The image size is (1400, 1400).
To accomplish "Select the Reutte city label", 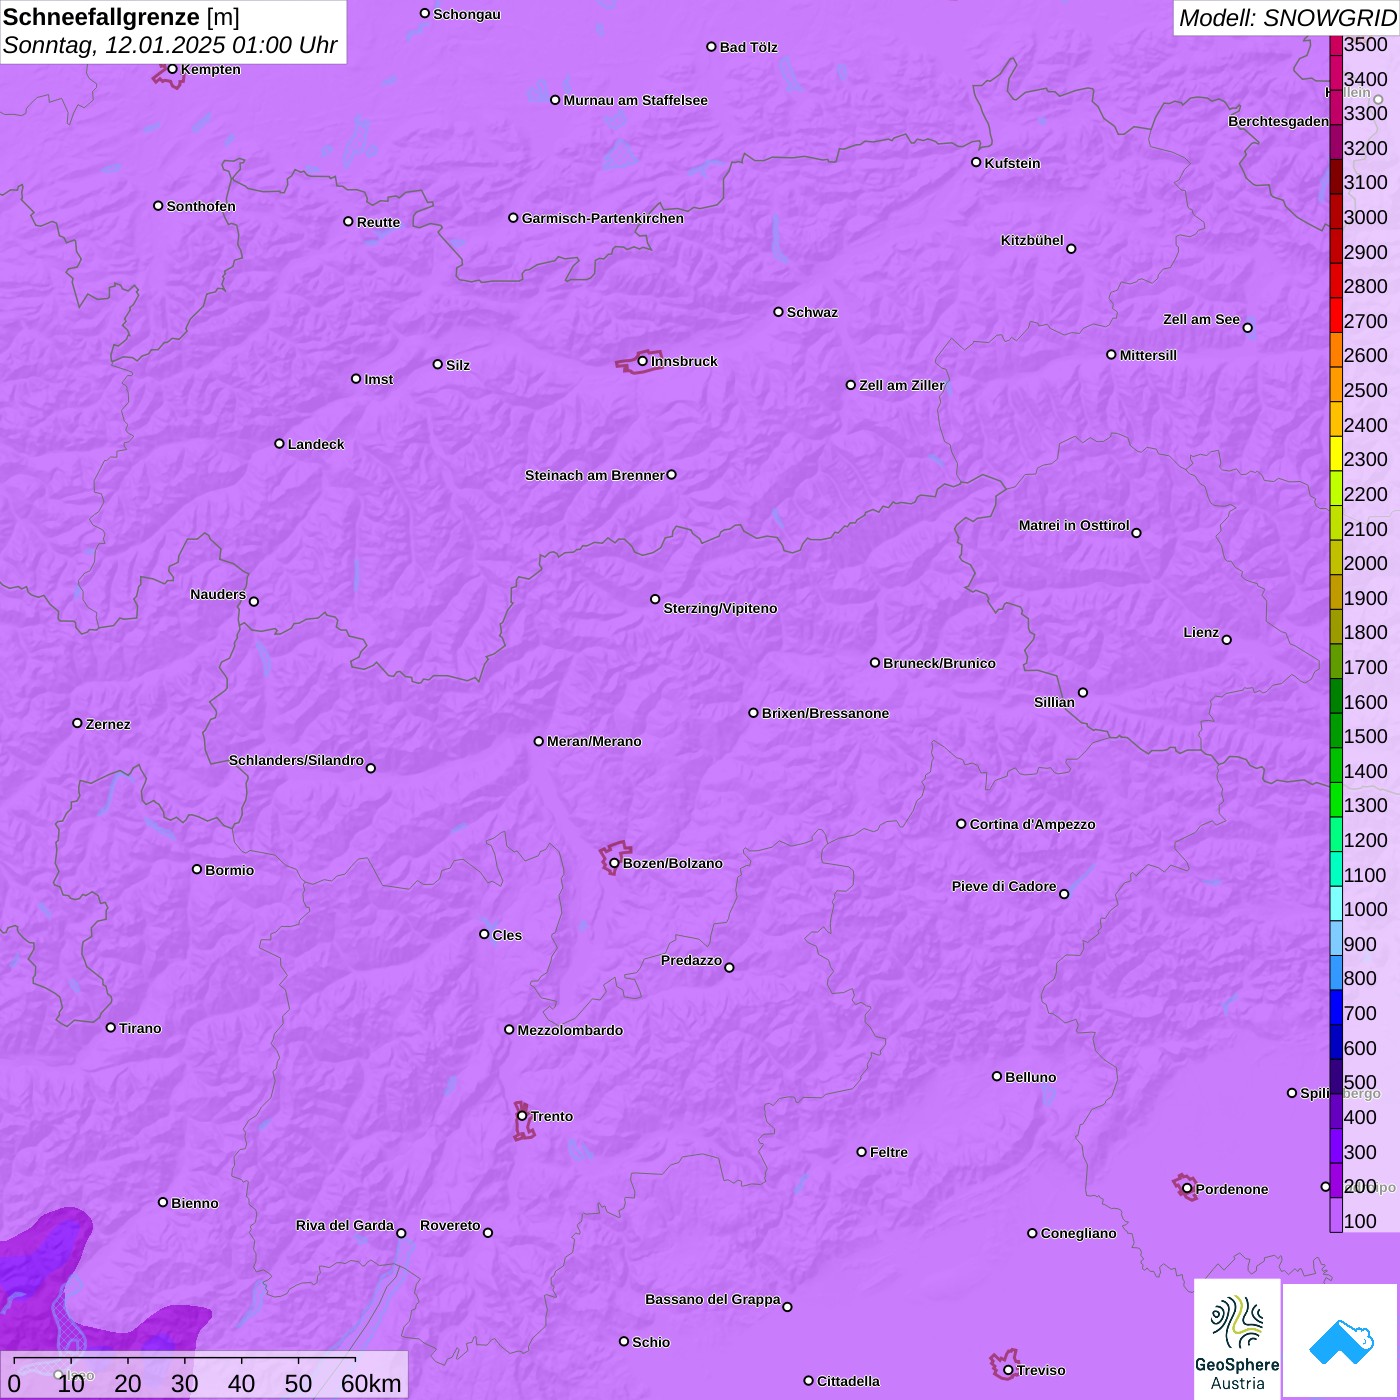I will click(378, 222).
